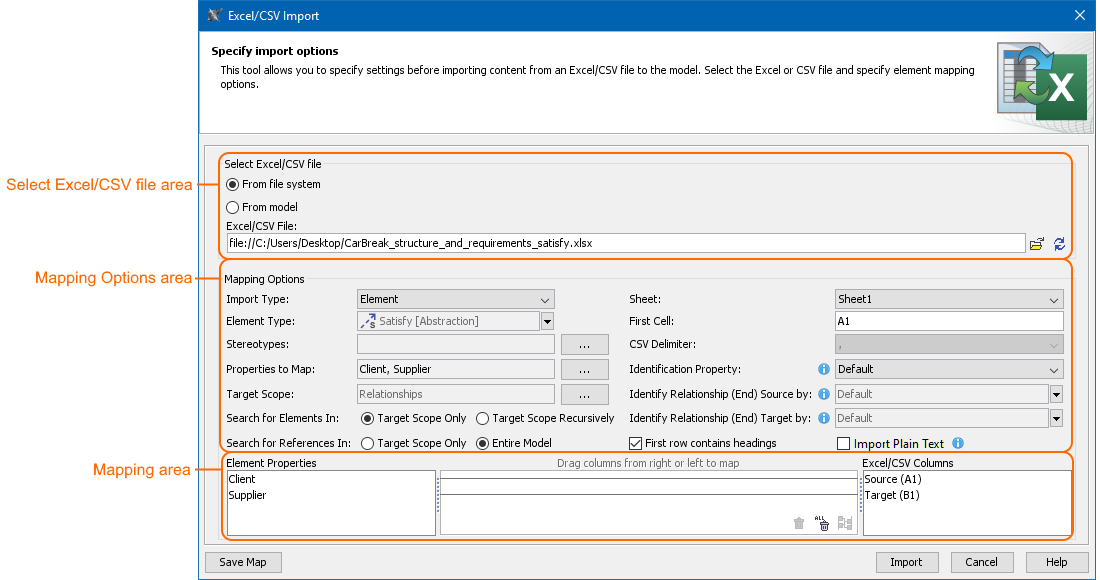Select Source (A1) in Excel/CSV Columns
Image resolution: width=1100 pixels, height=580 pixels.
pos(892,480)
